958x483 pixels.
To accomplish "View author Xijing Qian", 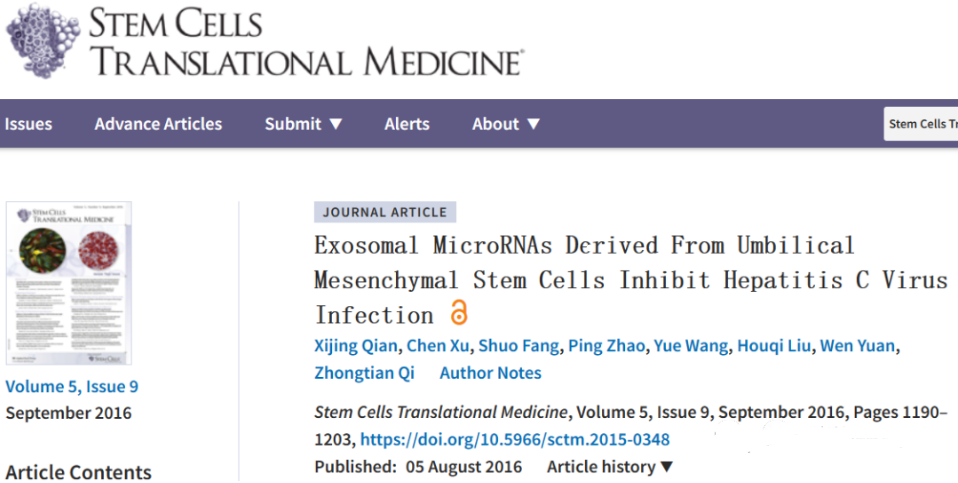I will [356, 346].
